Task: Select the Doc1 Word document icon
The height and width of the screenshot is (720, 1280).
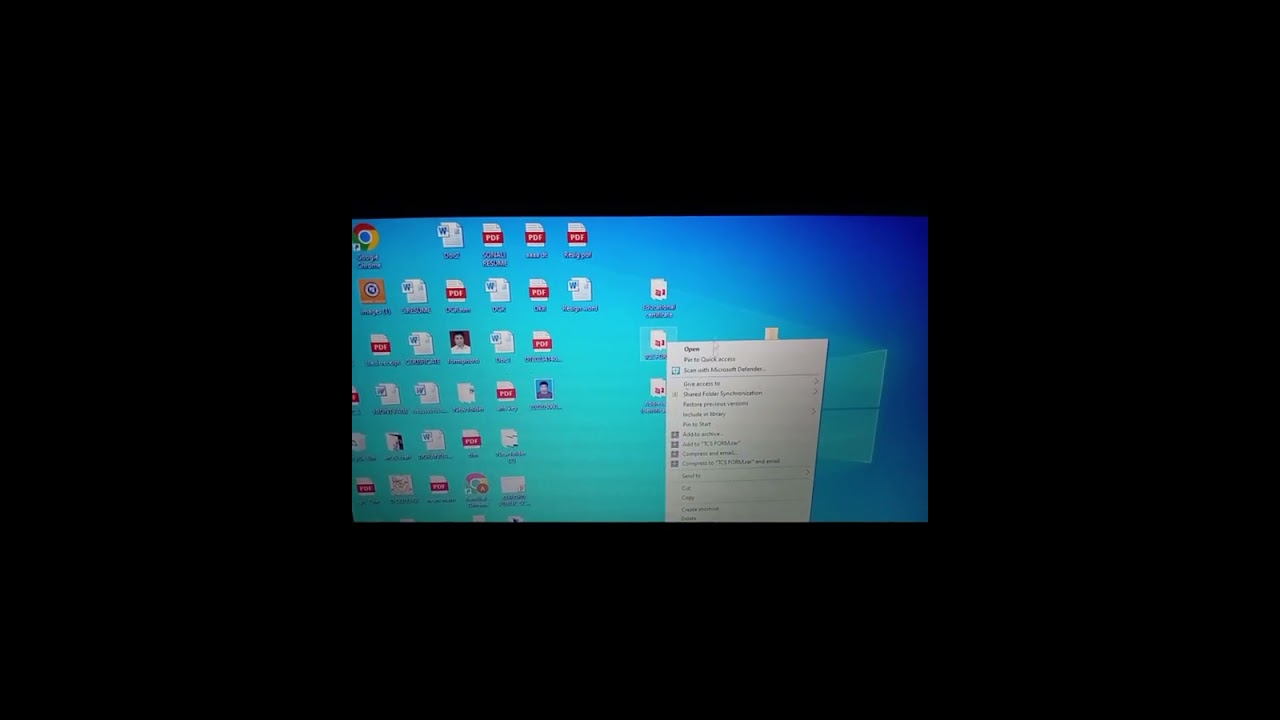Action: coord(502,345)
